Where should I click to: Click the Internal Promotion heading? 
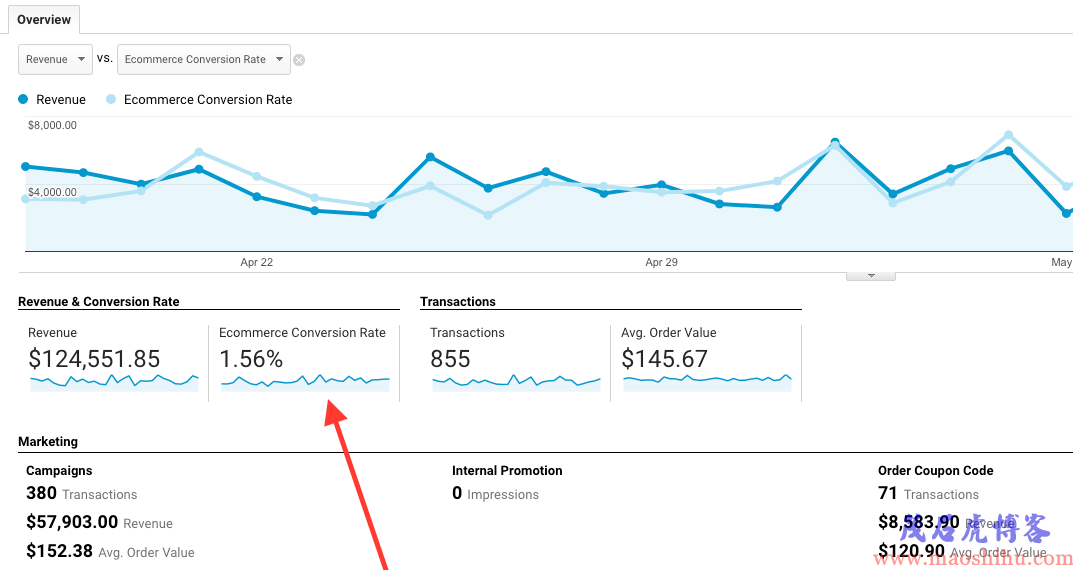tap(507, 471)
